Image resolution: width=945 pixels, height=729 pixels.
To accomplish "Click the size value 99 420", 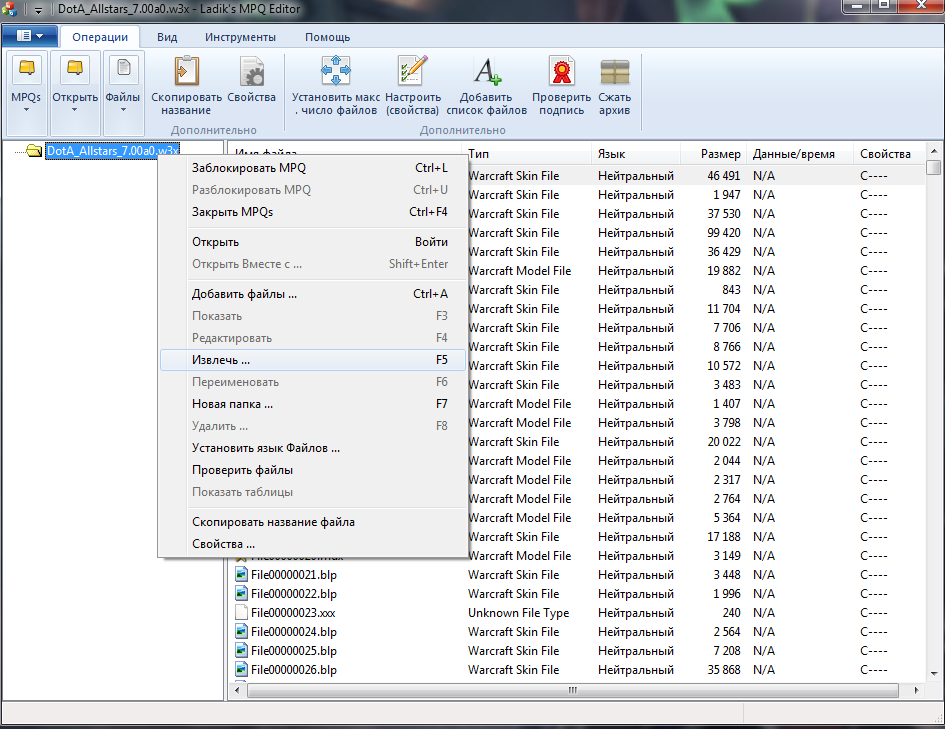I will coord(723,233).
